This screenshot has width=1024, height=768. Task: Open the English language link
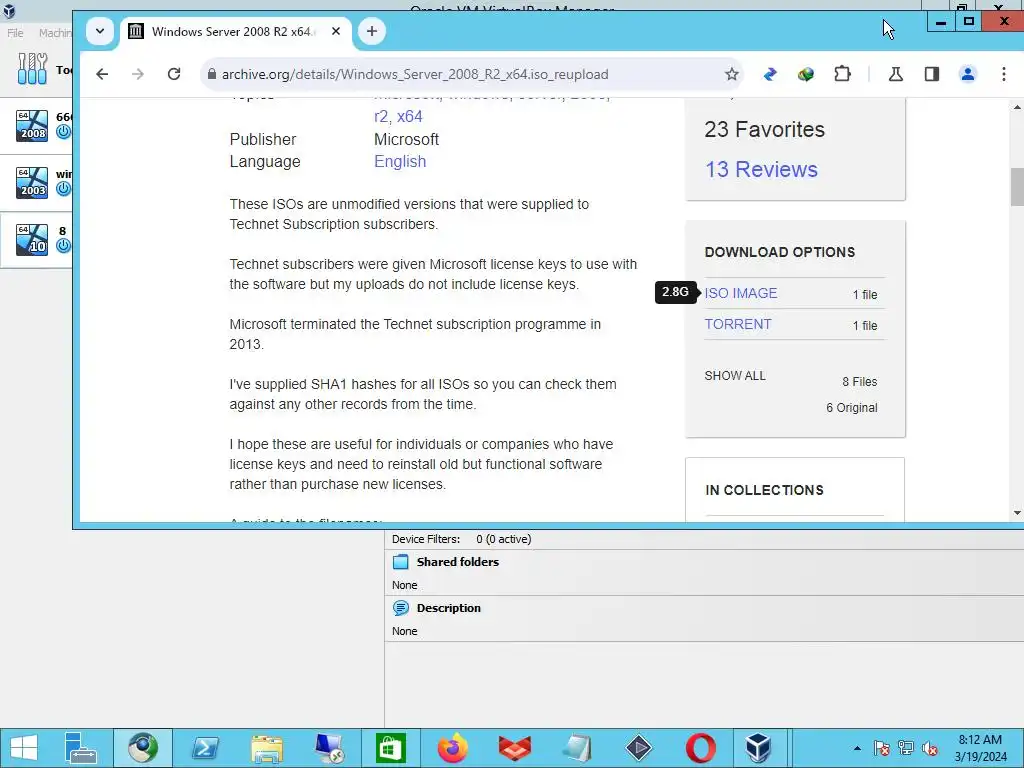coord(400,161)
